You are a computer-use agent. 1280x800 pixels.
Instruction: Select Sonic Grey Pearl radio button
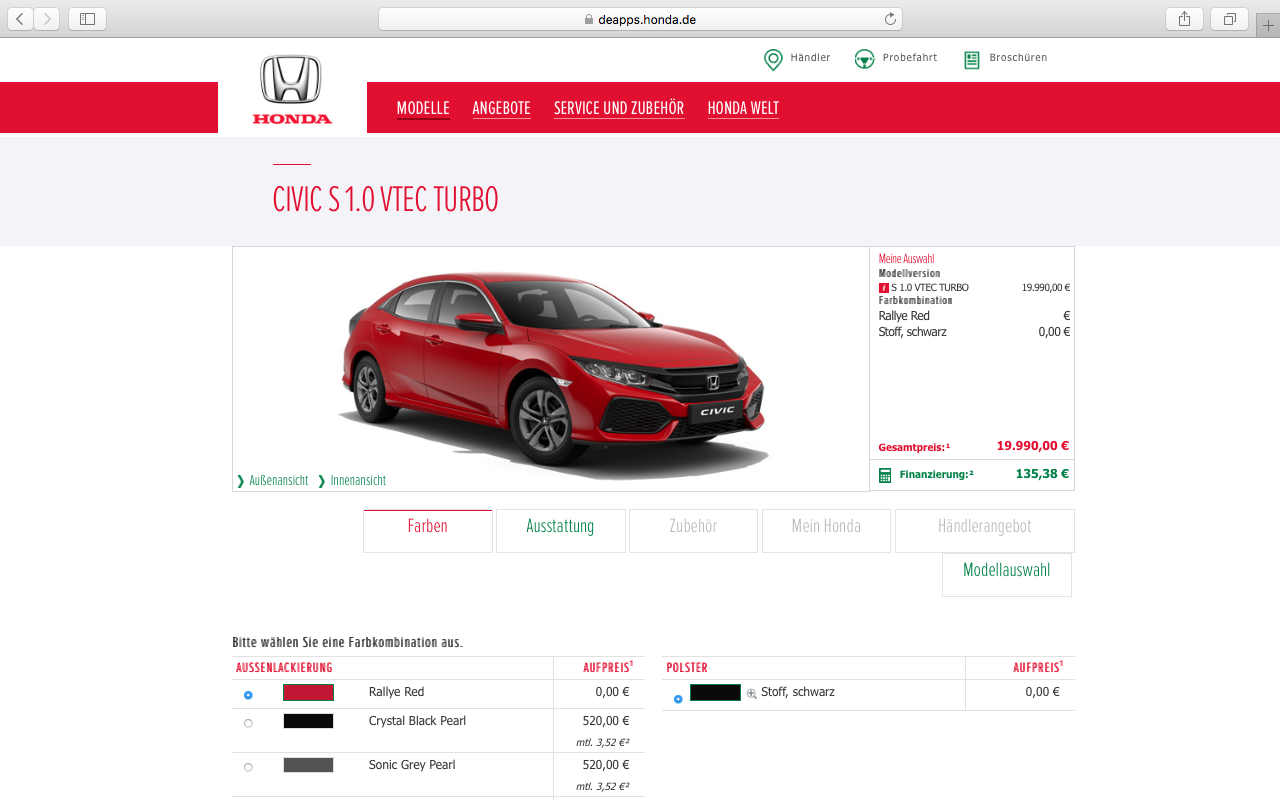coord(248,767)
